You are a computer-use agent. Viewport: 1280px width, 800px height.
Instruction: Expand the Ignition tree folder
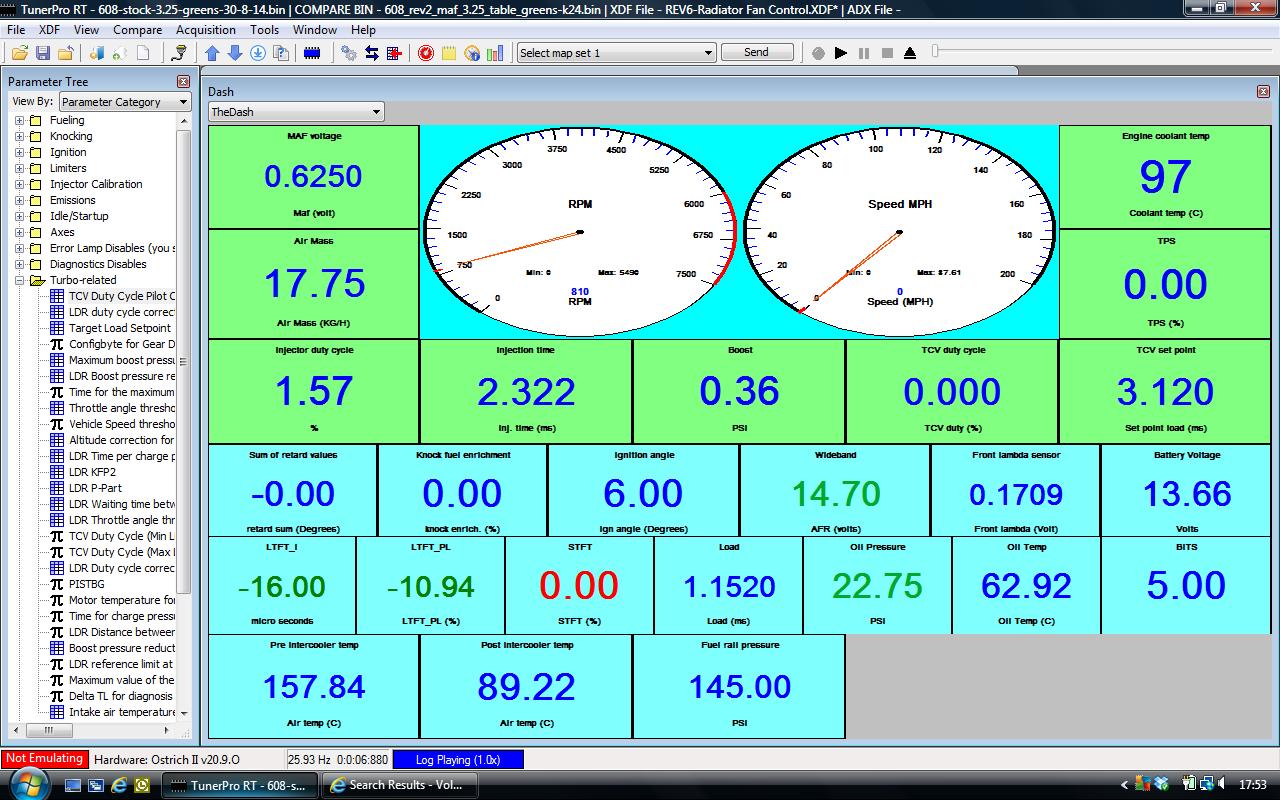[19, 152]
